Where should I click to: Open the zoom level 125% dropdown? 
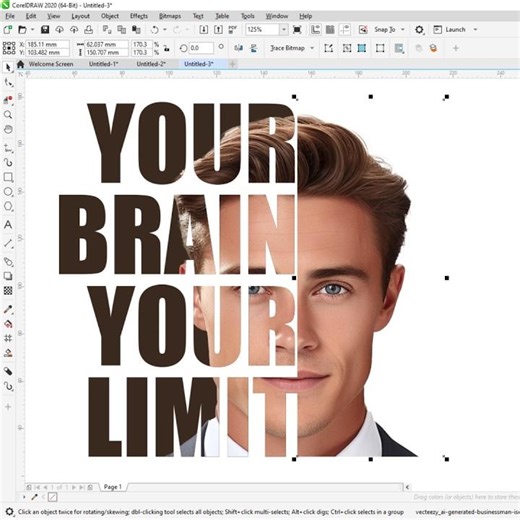click(x=284, y=30)
